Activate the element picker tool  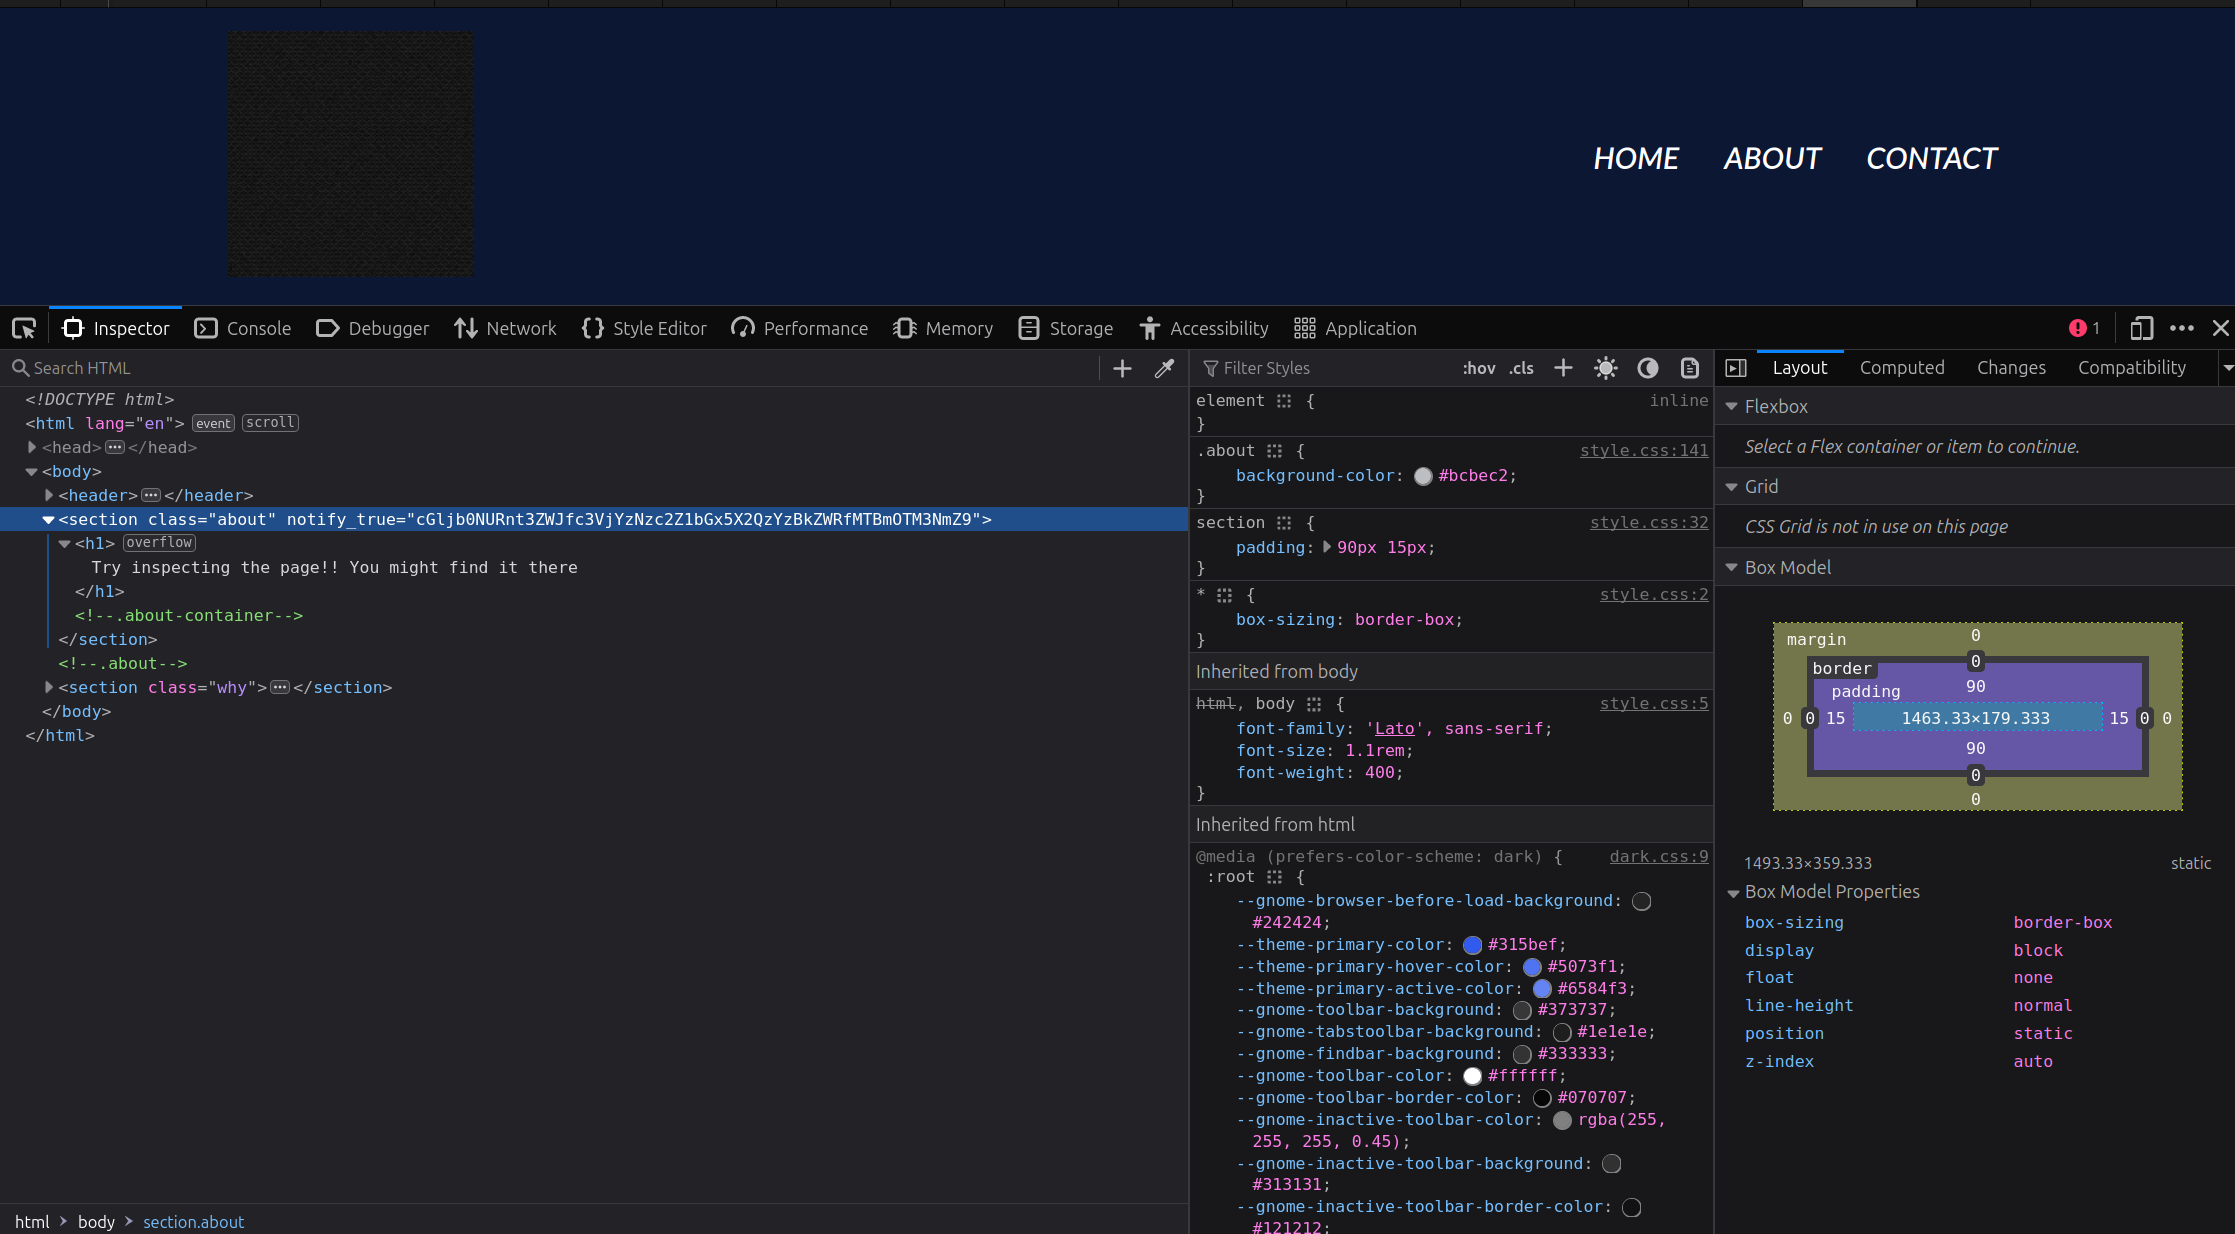(24, 328)
